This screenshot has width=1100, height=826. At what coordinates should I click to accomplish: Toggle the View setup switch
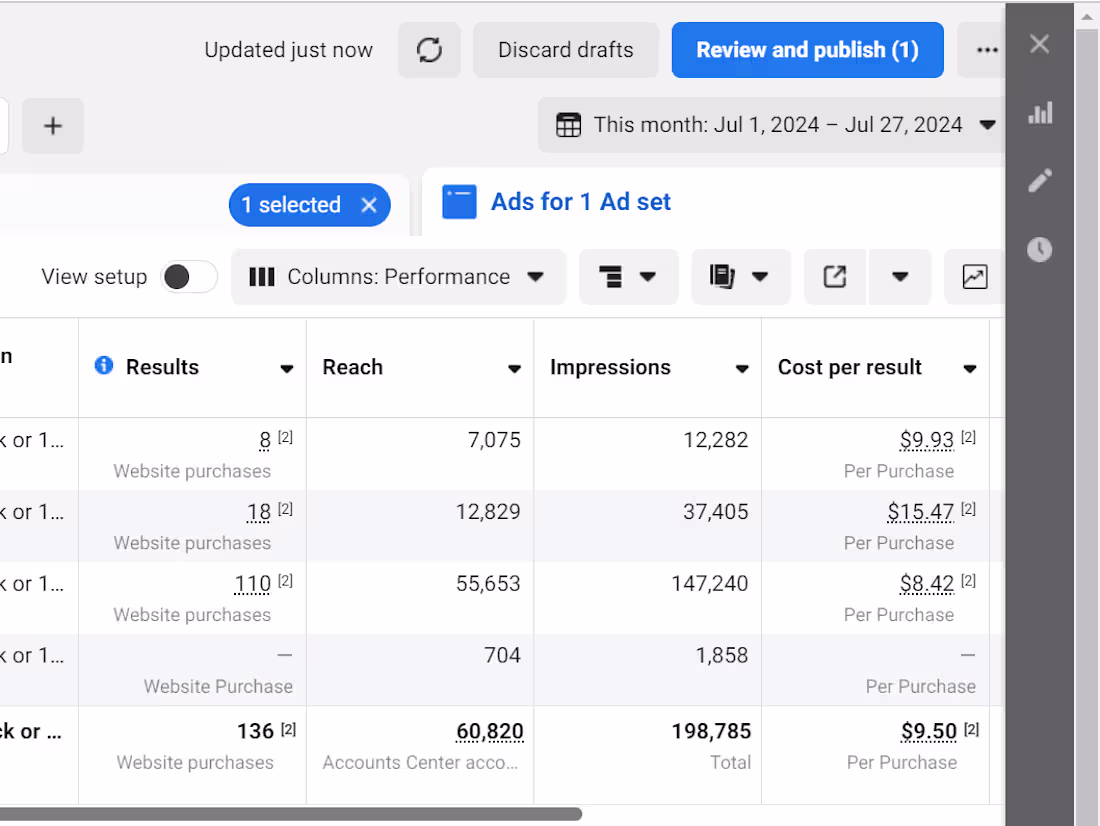[189, 277]
